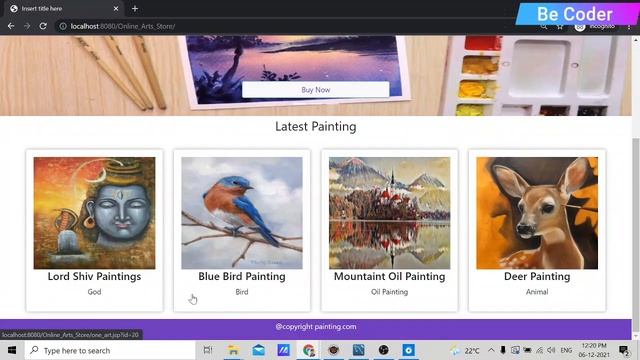Click 'Blue Bird Painting' title
The width and height of the screenshot is (640, 360).
(242, 276)
